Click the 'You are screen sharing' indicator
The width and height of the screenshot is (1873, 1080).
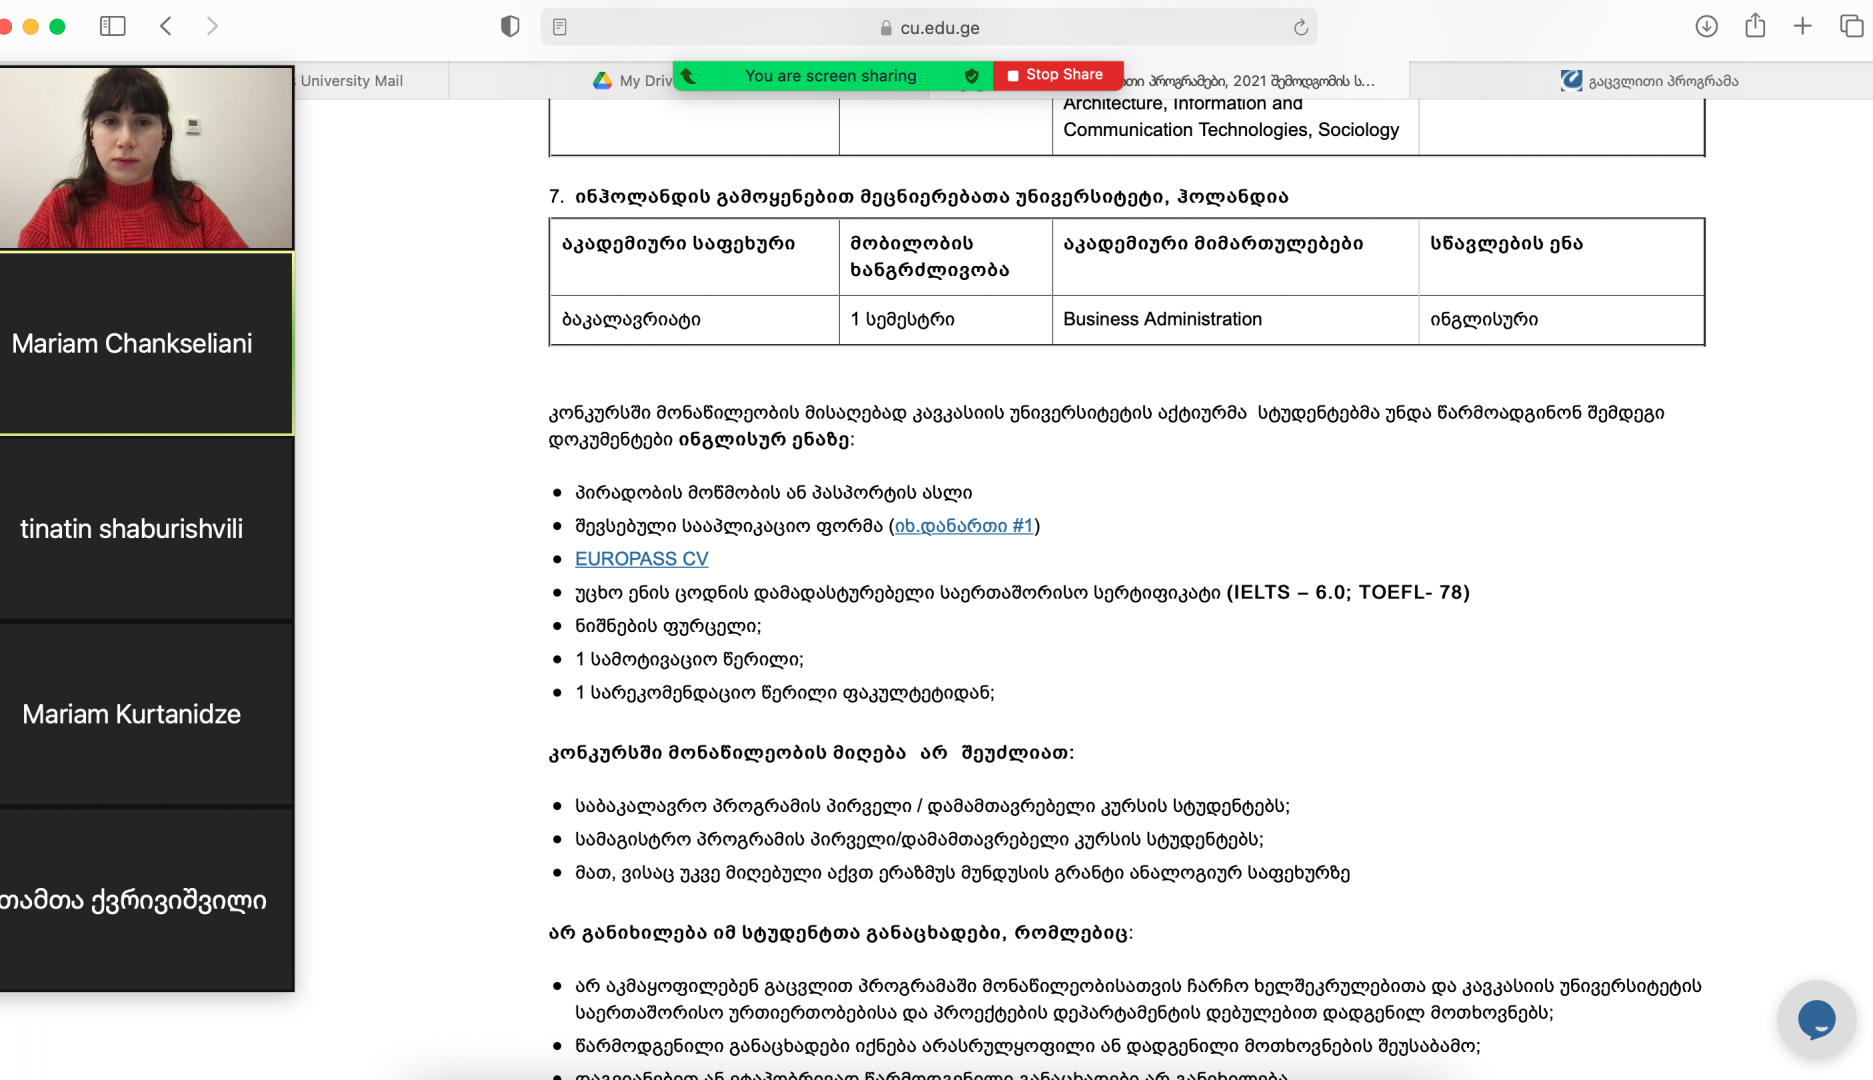830,76
